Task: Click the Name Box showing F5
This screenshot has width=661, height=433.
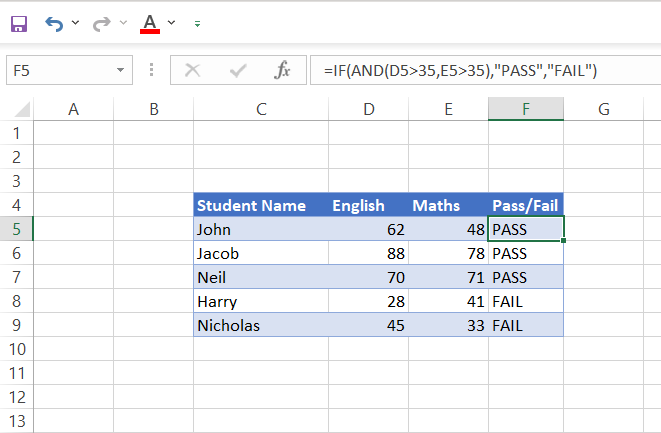Action: click(x=58, y=70)
